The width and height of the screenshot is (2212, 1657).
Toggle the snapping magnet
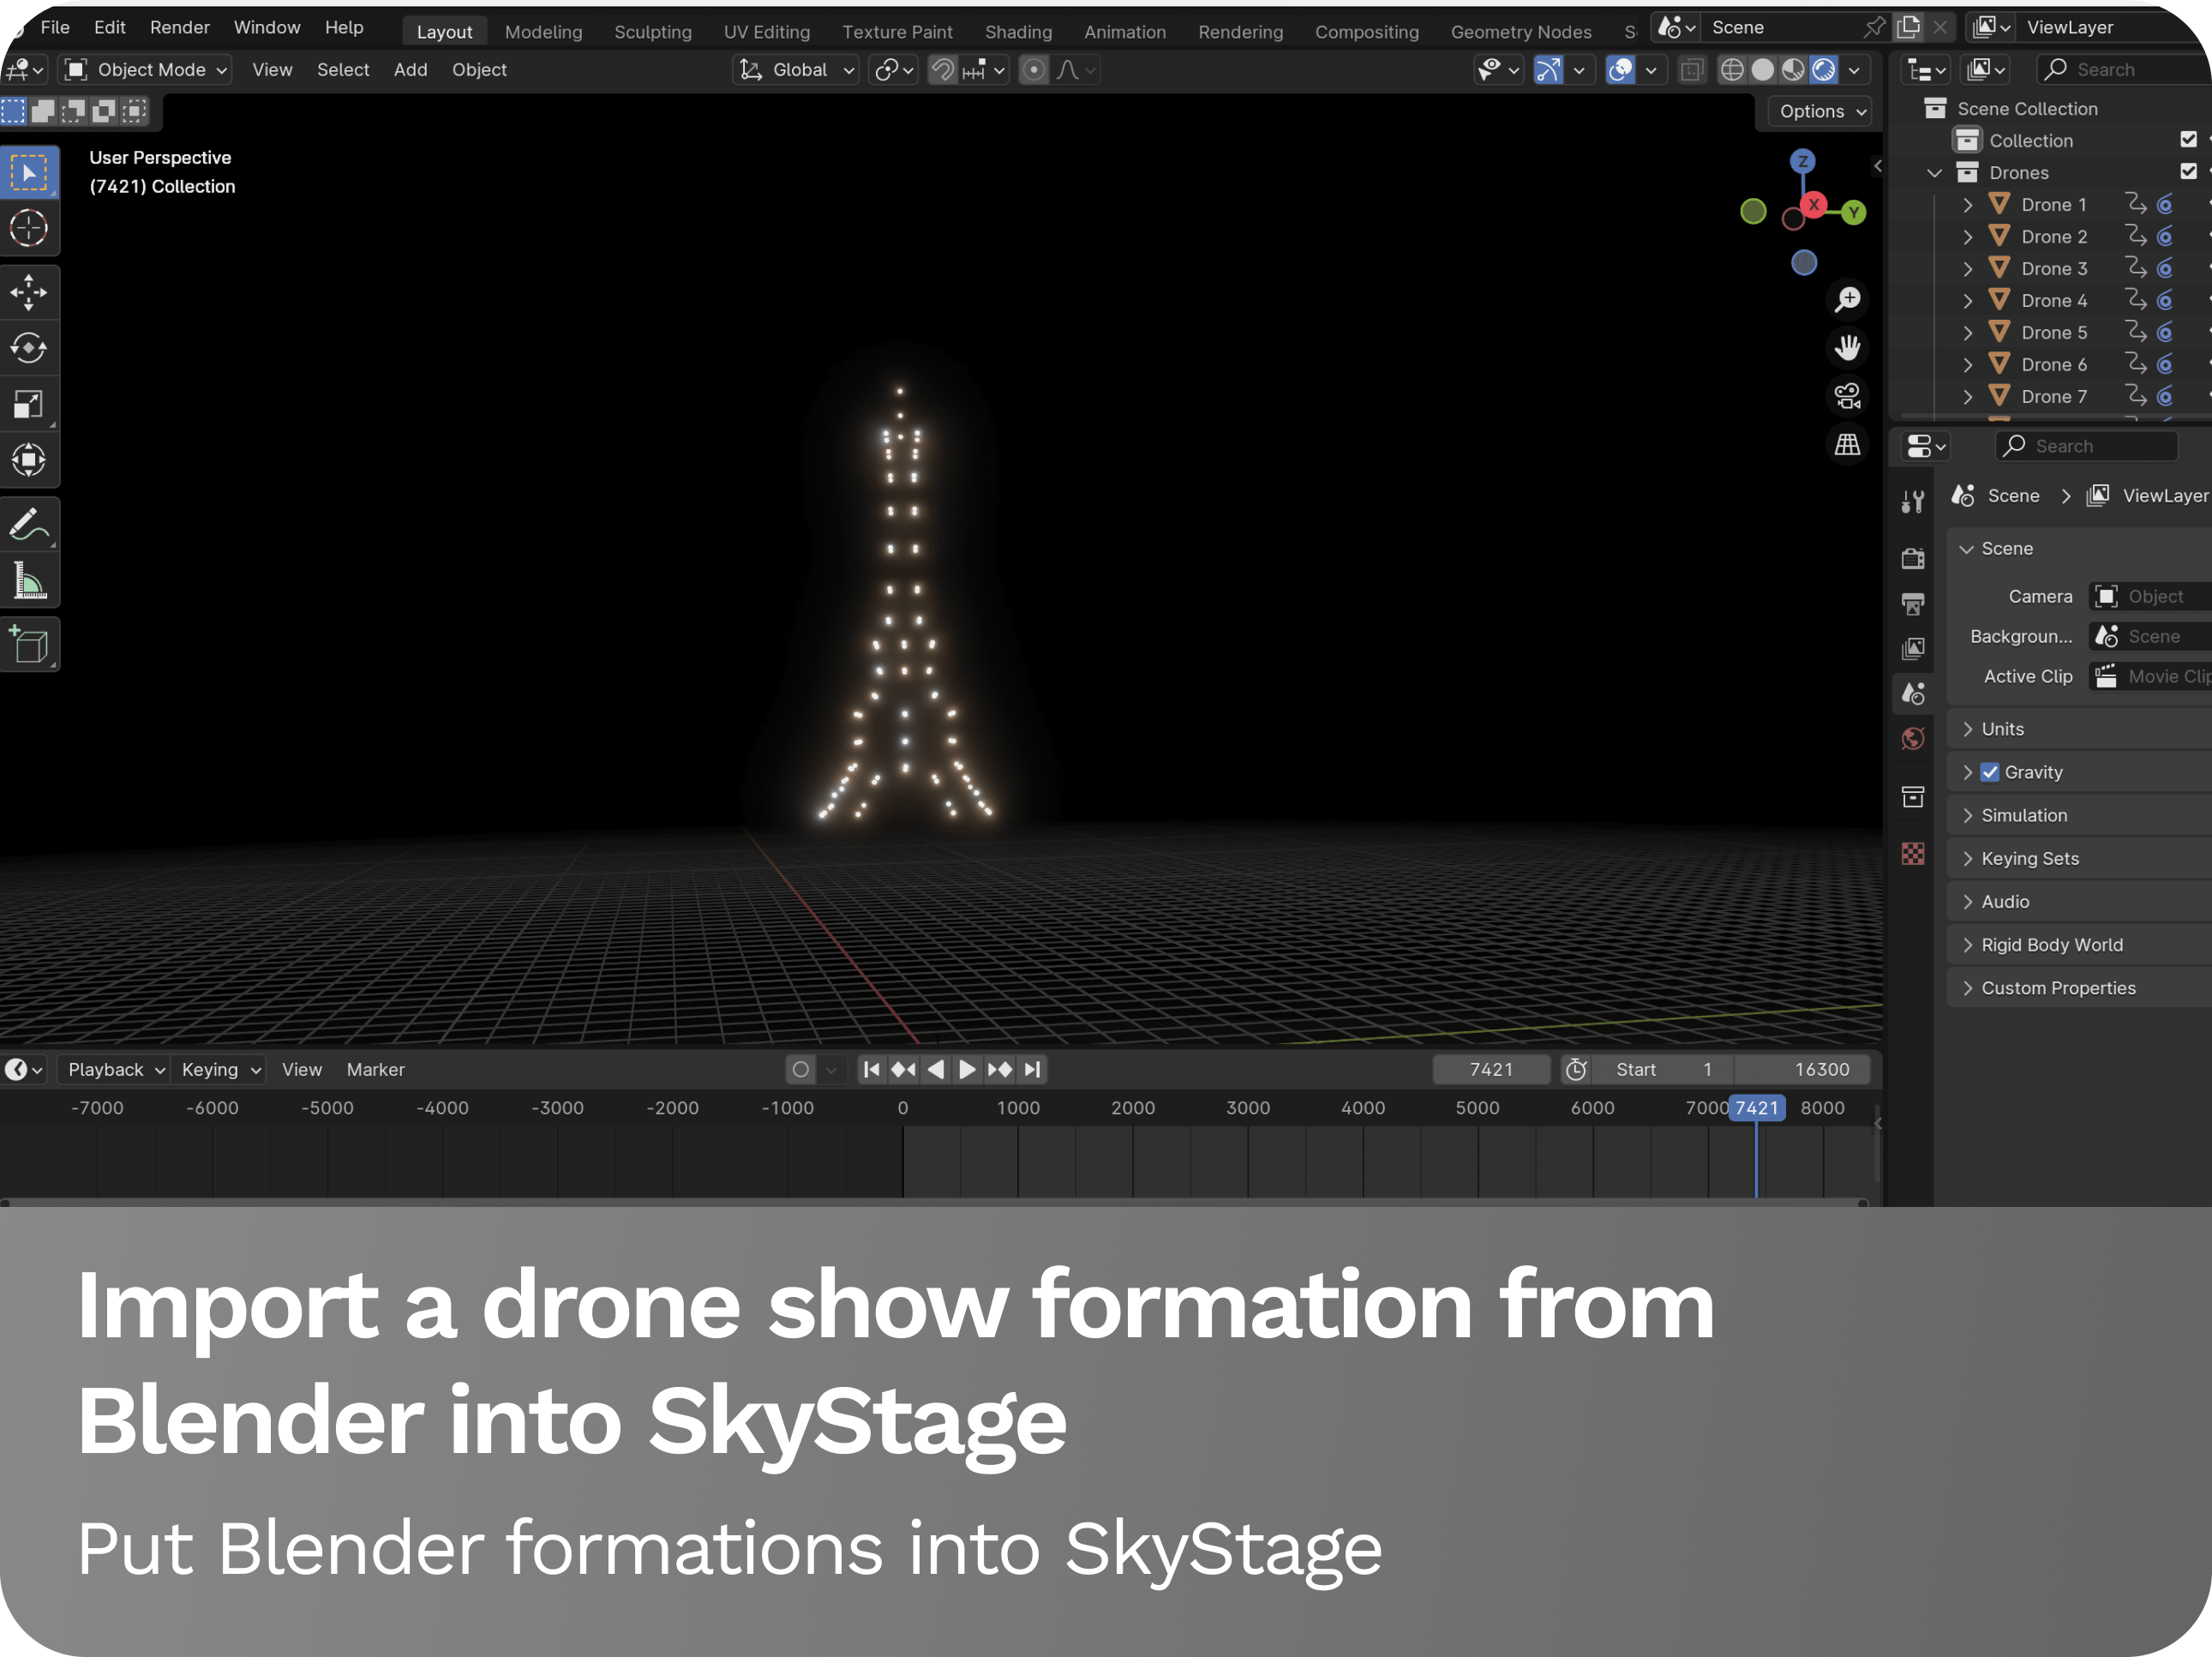943,70
